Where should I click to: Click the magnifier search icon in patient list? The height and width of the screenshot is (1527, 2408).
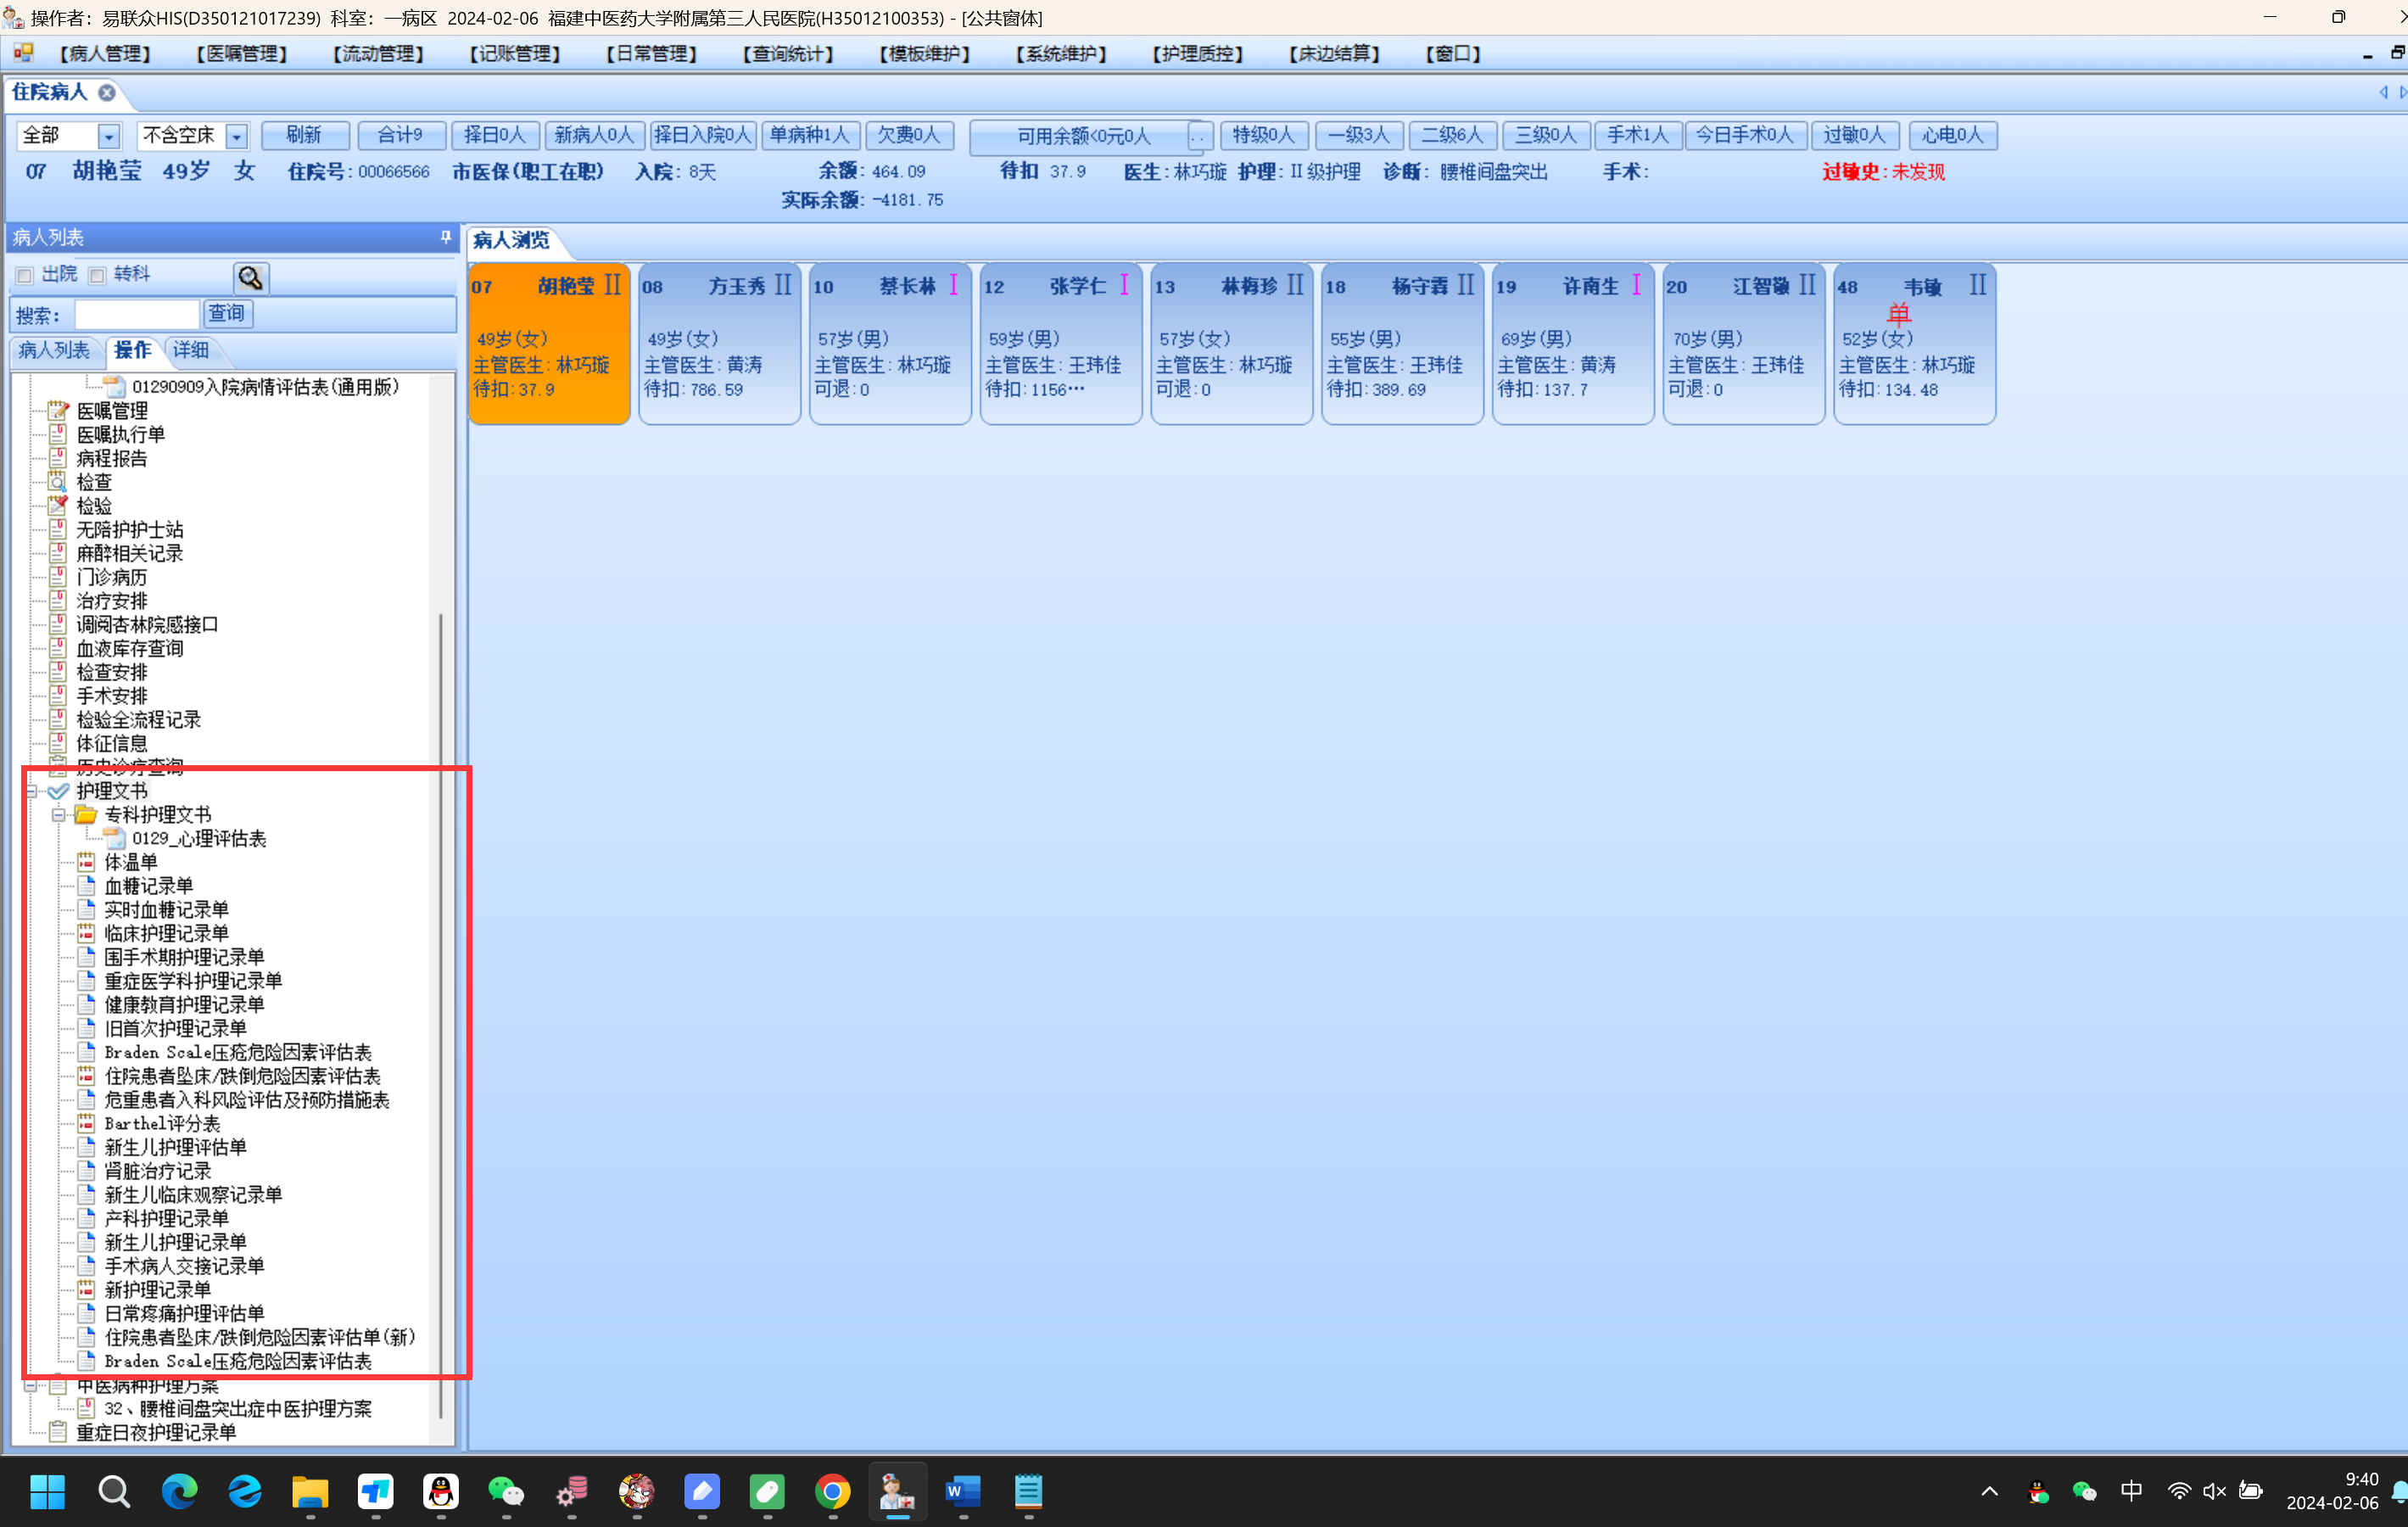point(250,277)
